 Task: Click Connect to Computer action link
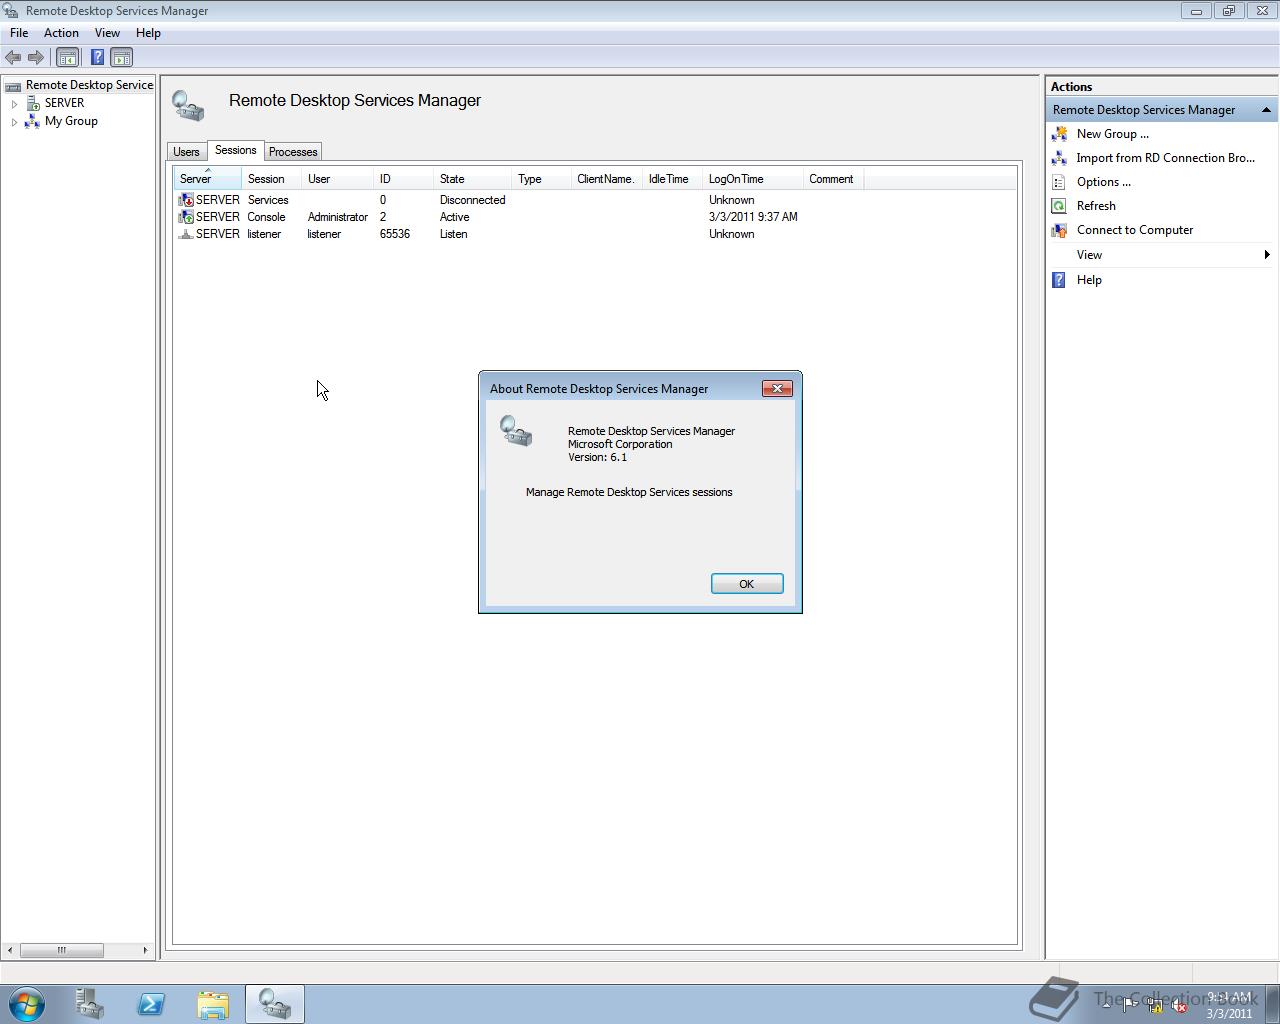click(1135, 230)
